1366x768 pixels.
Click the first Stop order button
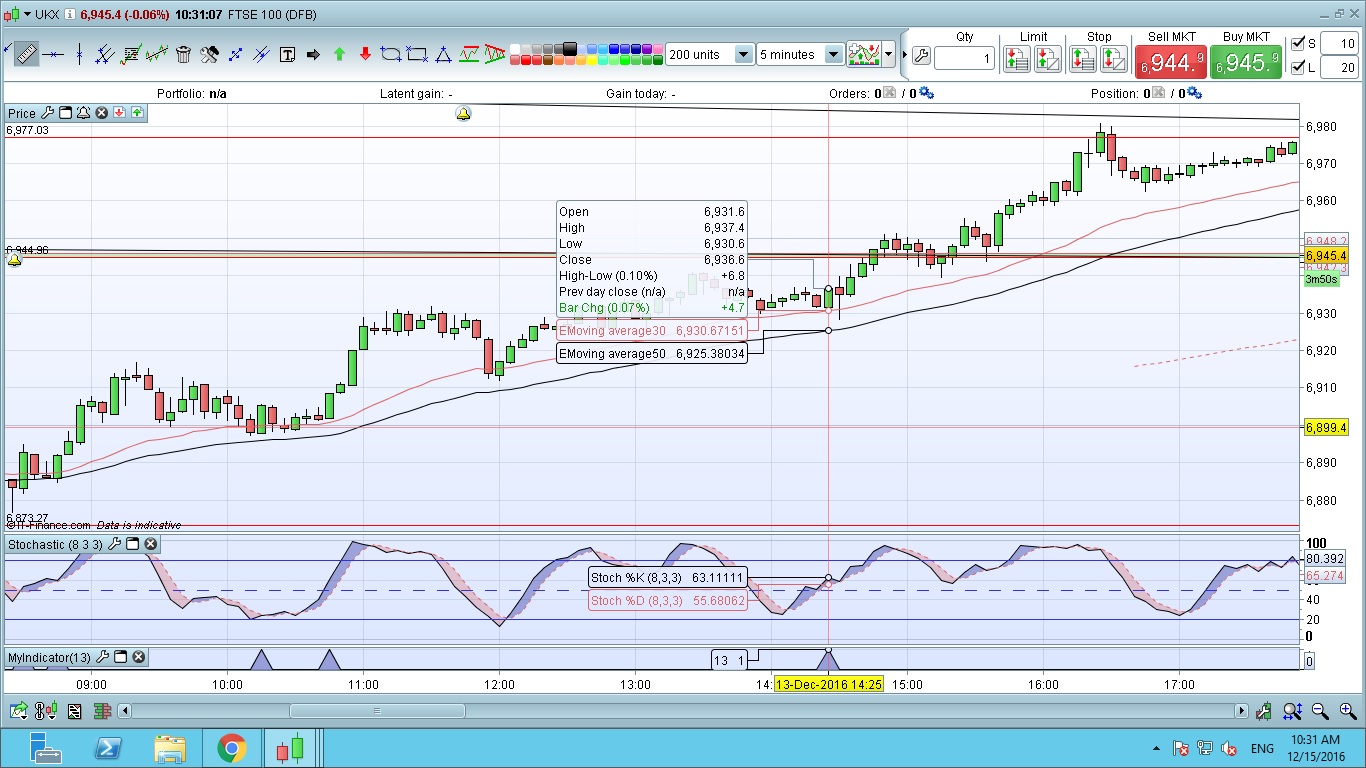pyautogui.click(x=1083, y=59)
